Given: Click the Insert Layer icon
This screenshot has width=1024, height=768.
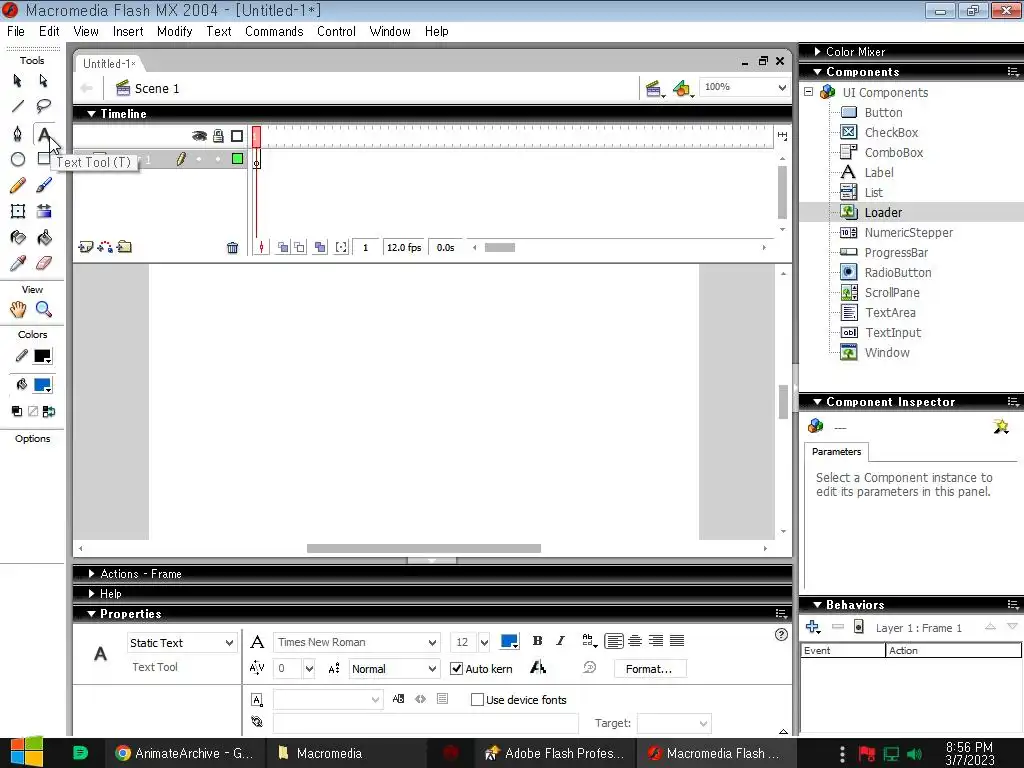Looking at the screenshot, I should coord(86,247).
